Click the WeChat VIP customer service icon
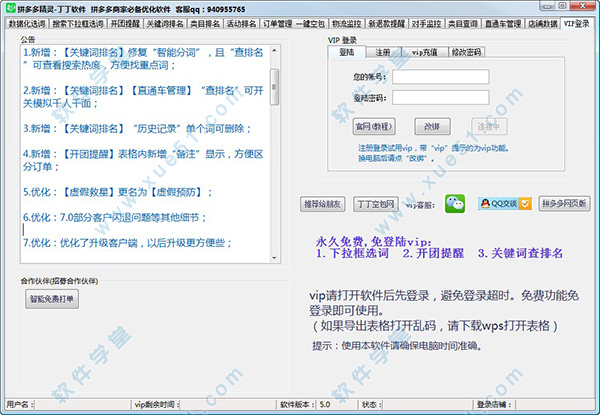600x415 pixels. [x=455, y=203]
